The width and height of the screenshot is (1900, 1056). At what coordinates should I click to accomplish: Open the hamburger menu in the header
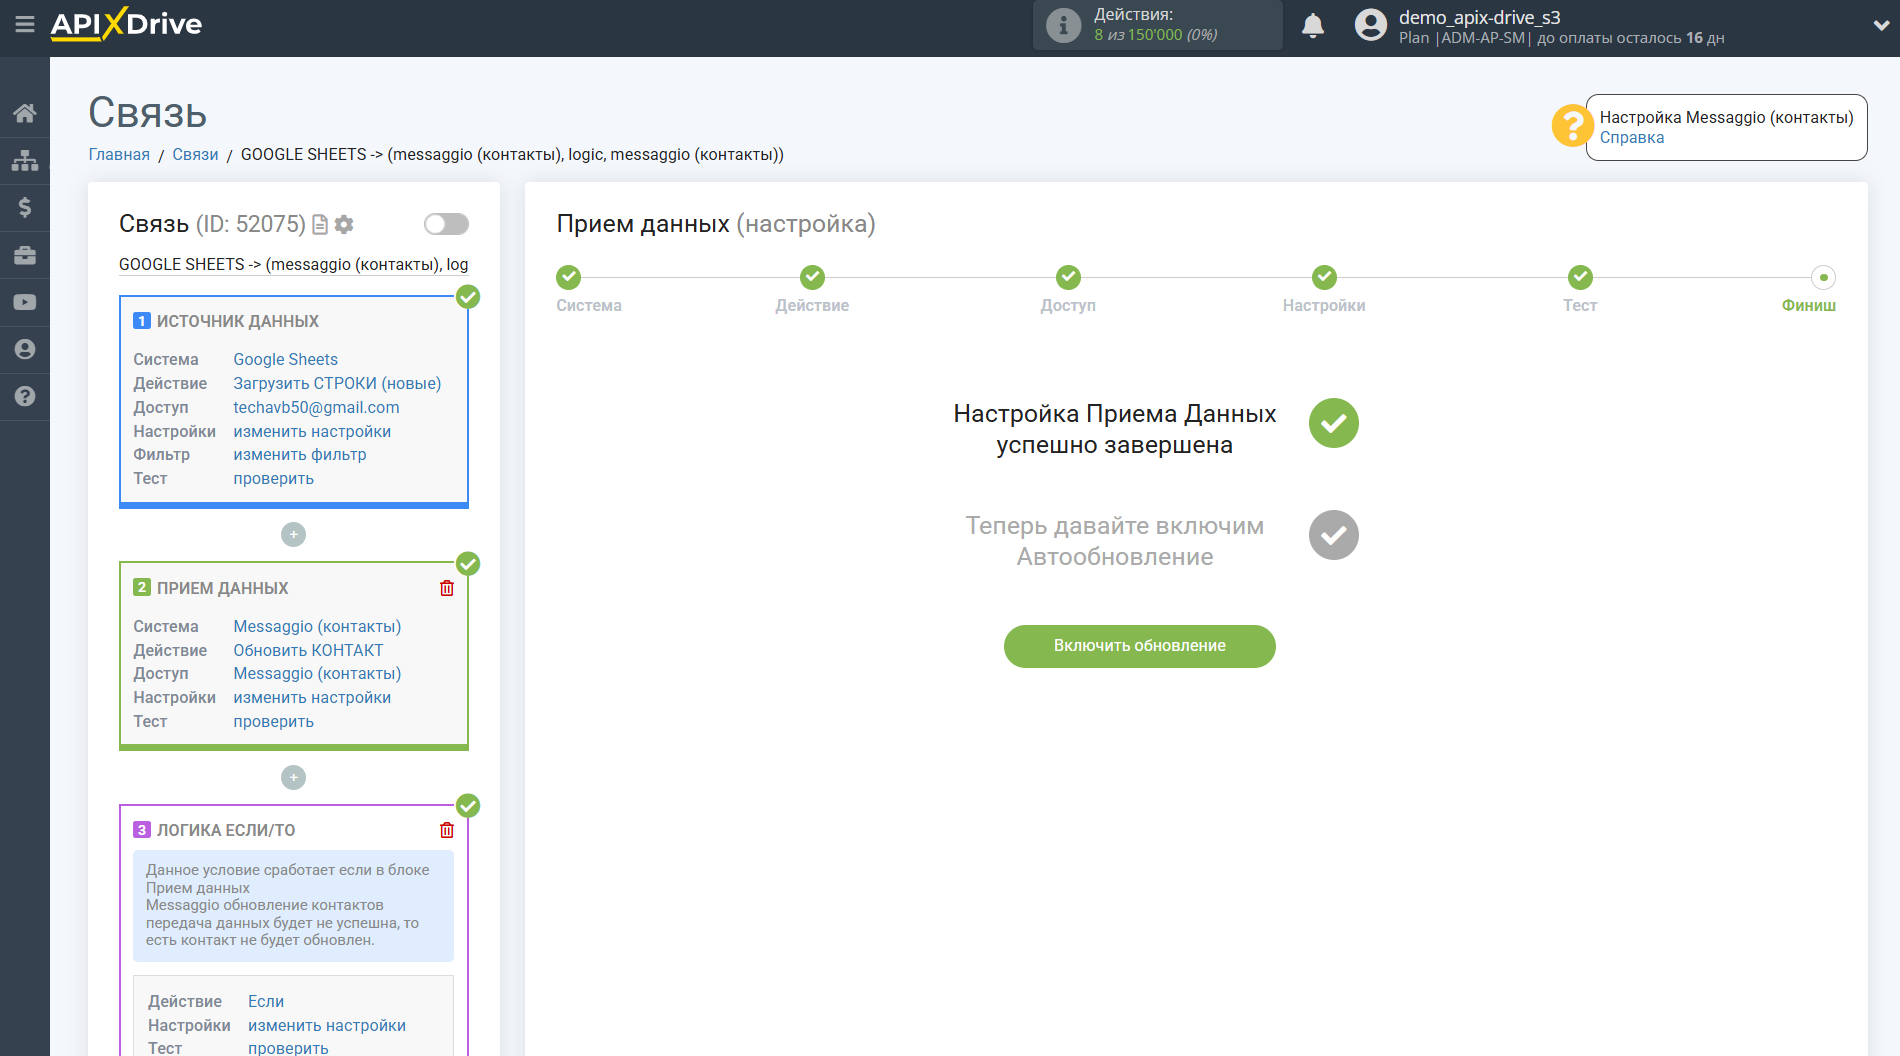tap(25, 24)
